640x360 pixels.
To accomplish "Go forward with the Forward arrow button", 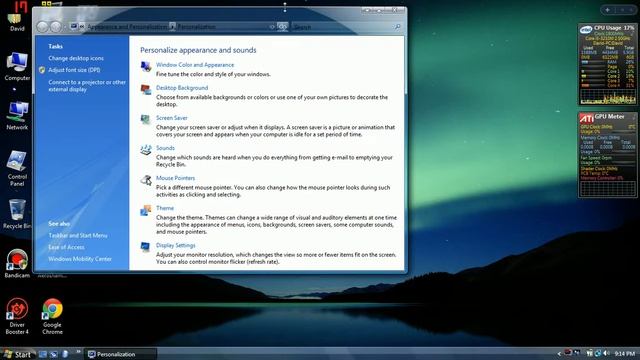I will 56,27.
